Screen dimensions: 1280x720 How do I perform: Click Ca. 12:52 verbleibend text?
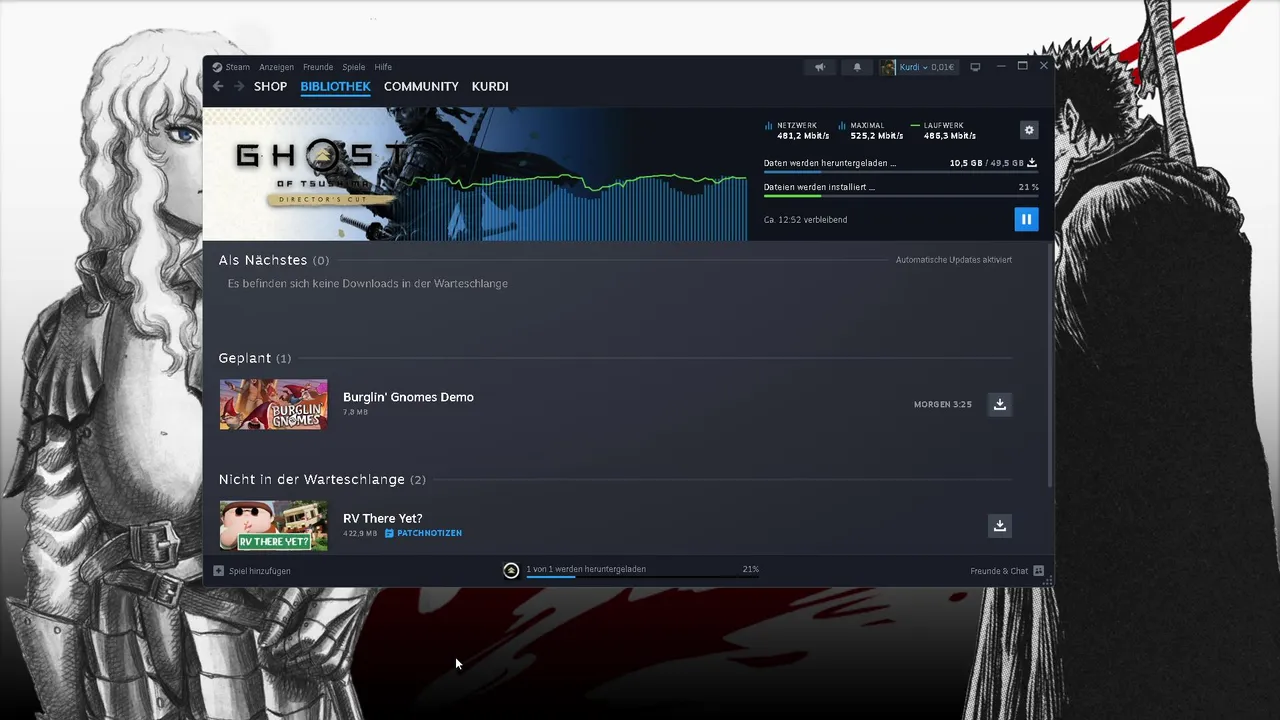coord(805,219)
